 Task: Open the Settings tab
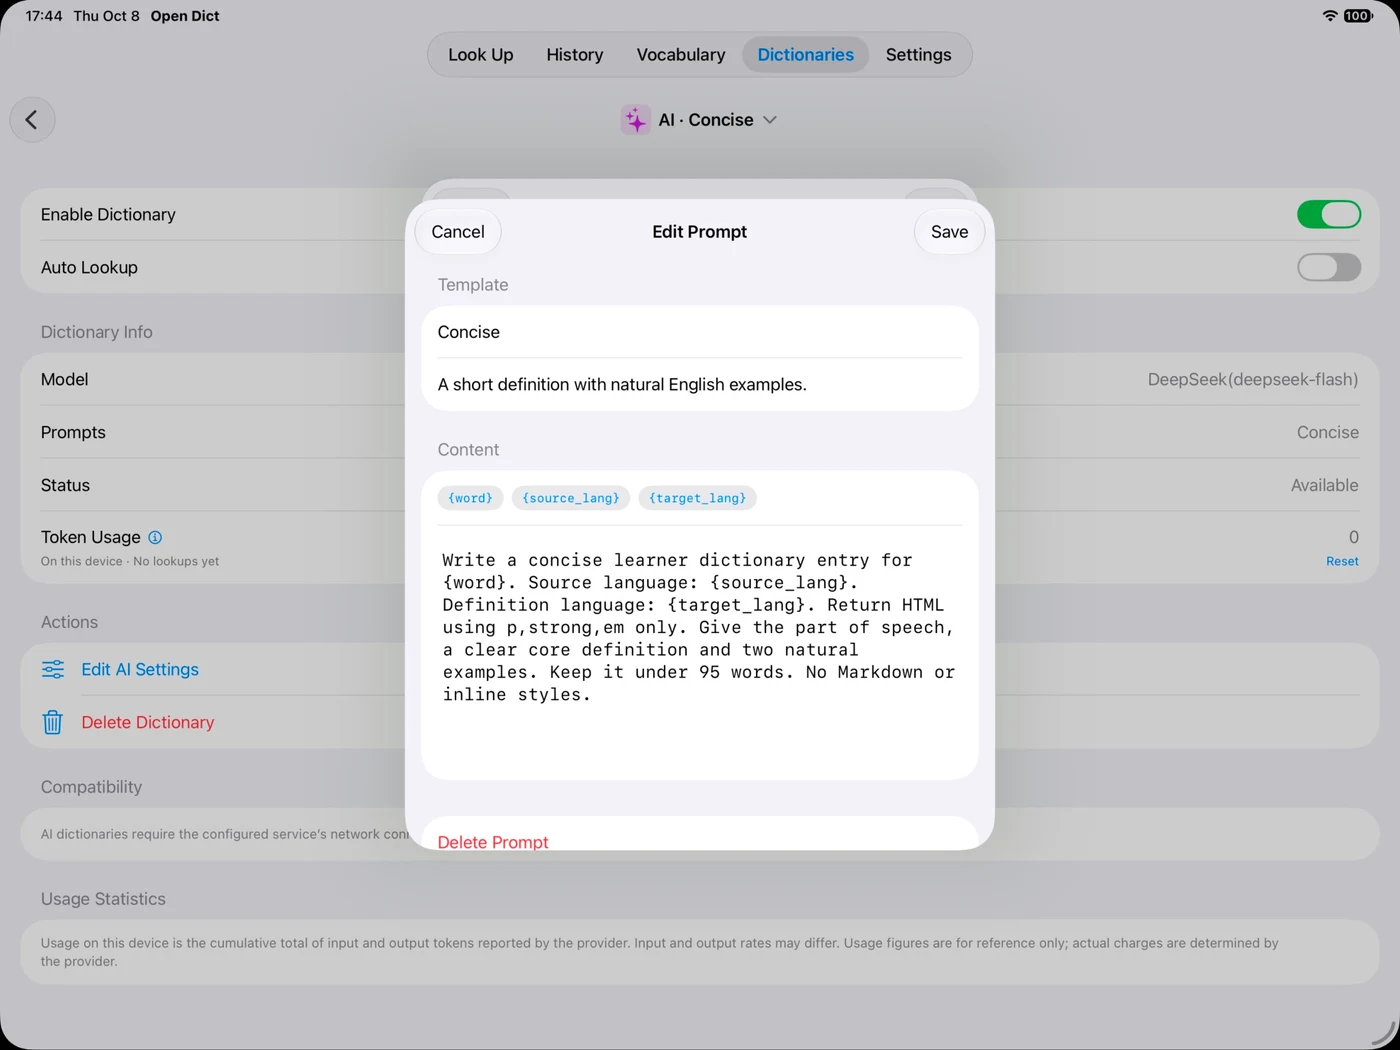(x=918, y=55)
